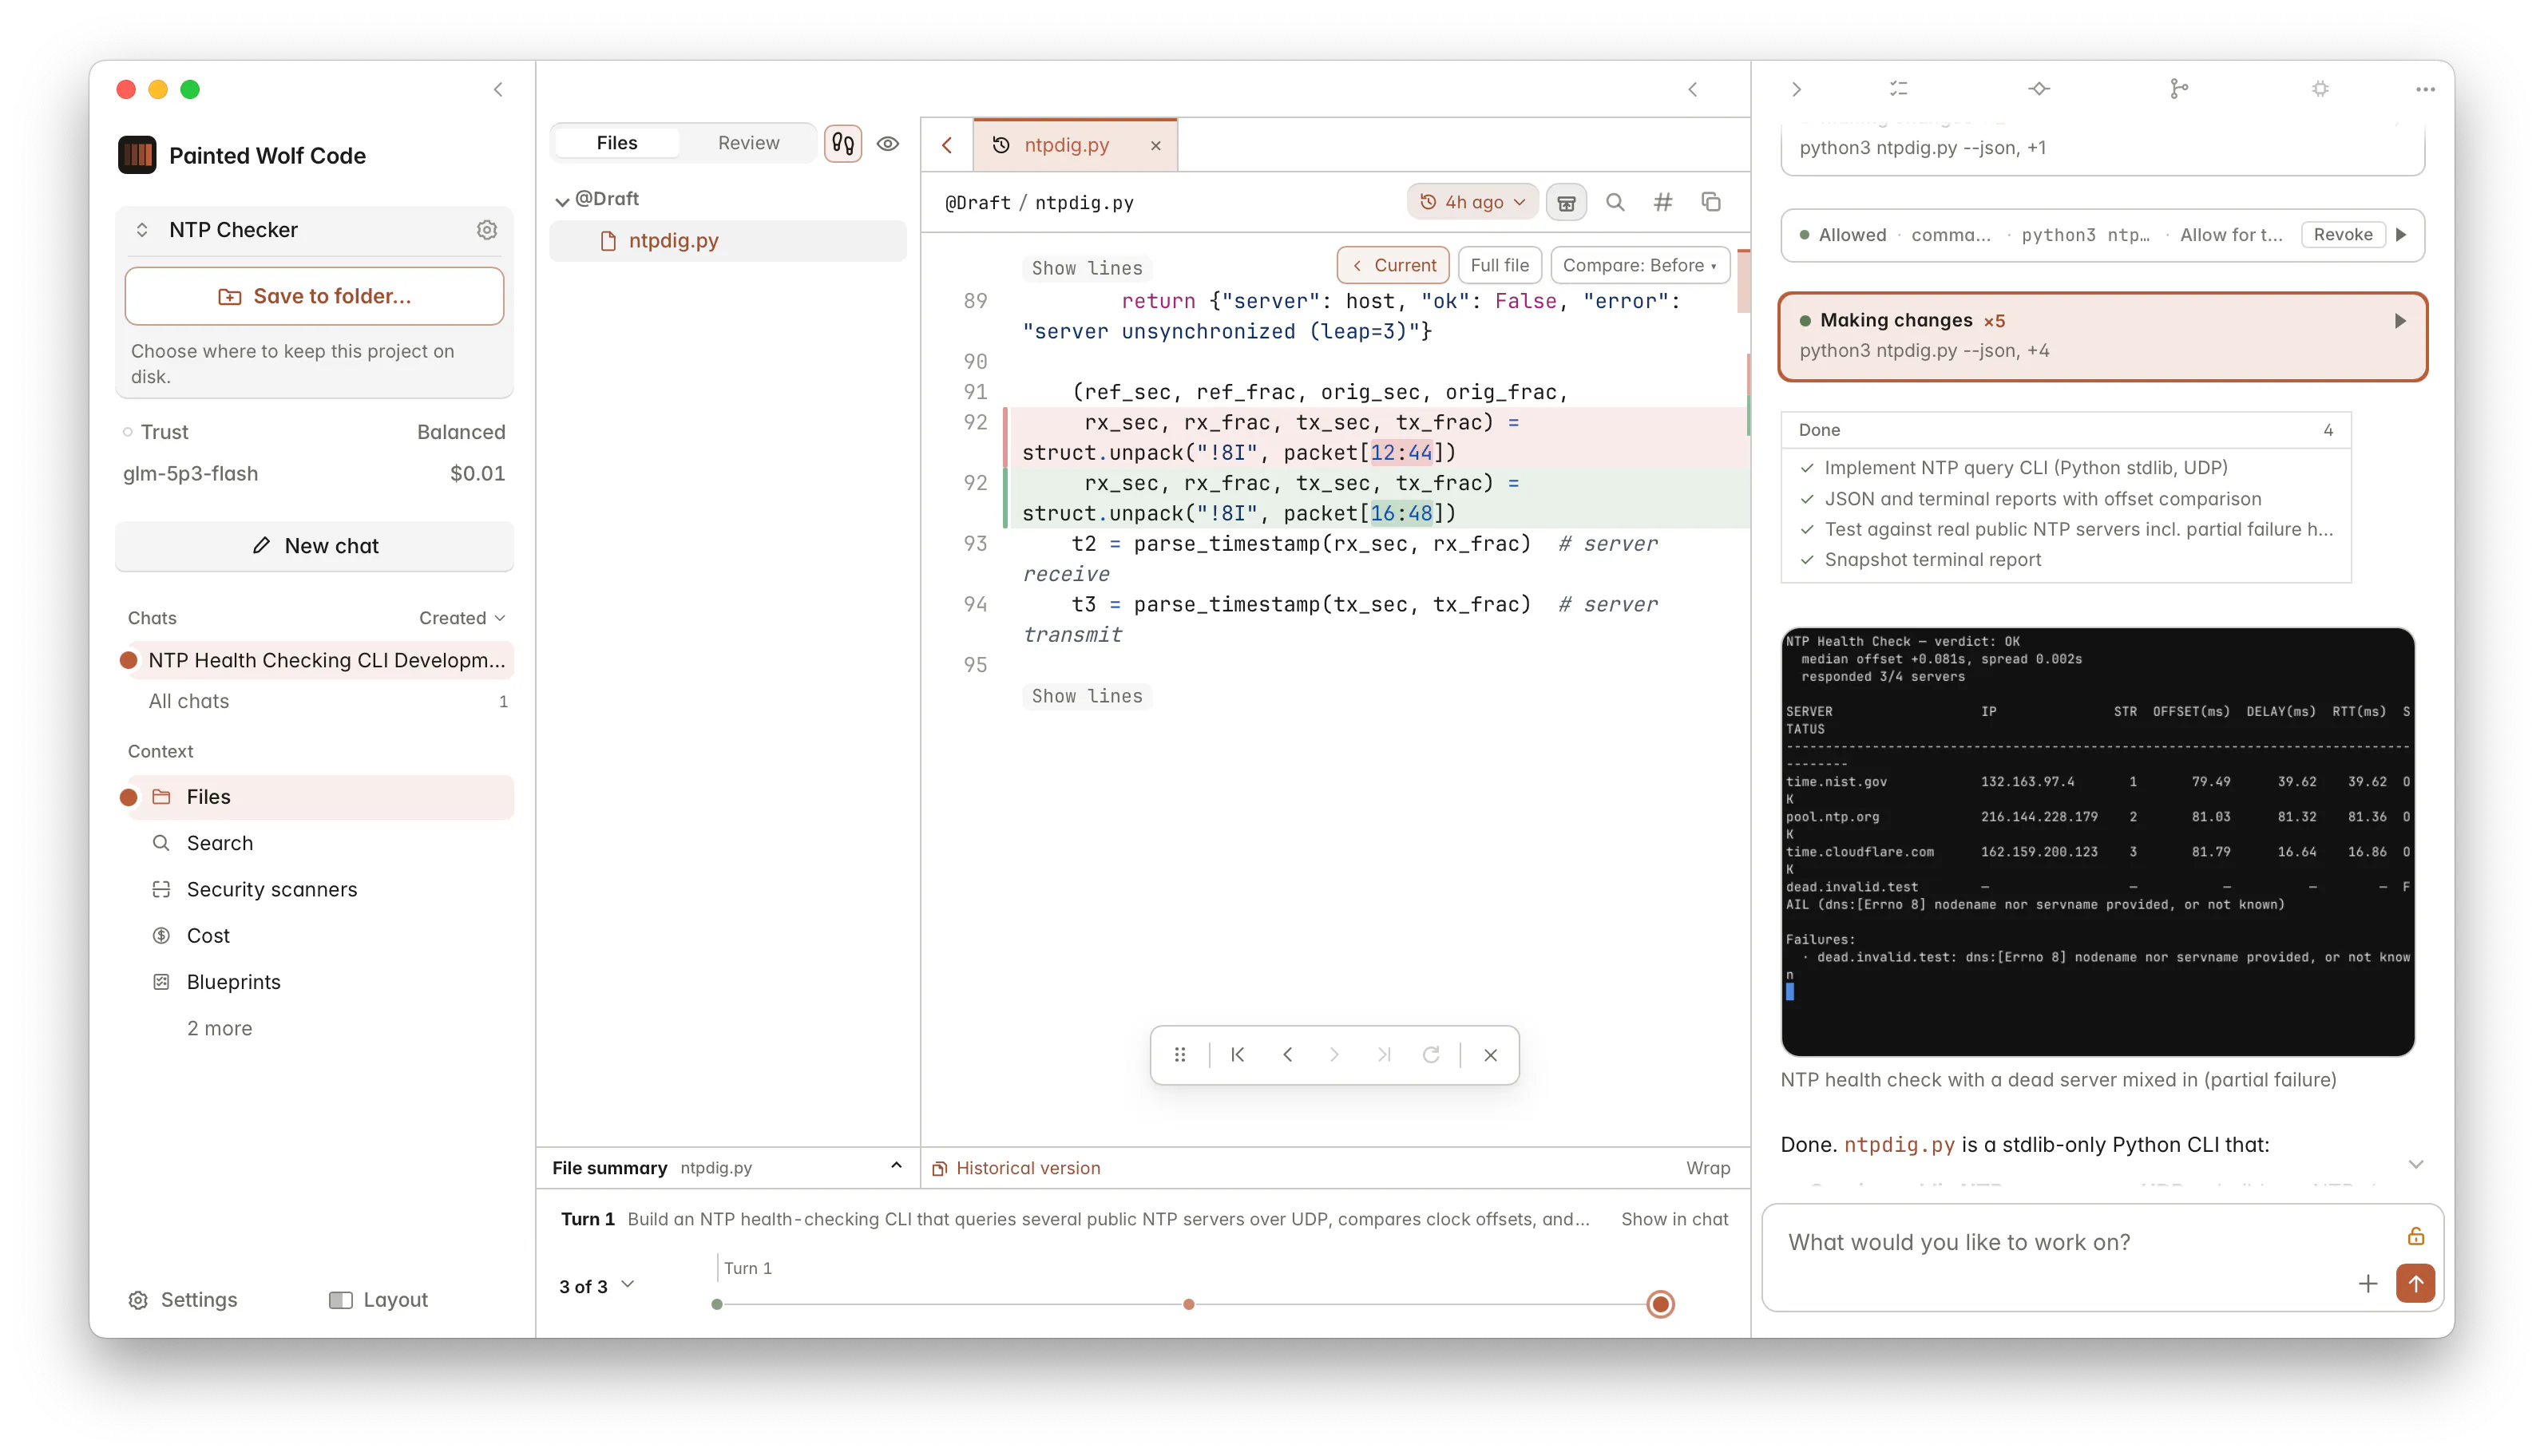Viewport: 2544px width, 1456px height.
Task: Open the Created sort dropdown
Action: 462,618
